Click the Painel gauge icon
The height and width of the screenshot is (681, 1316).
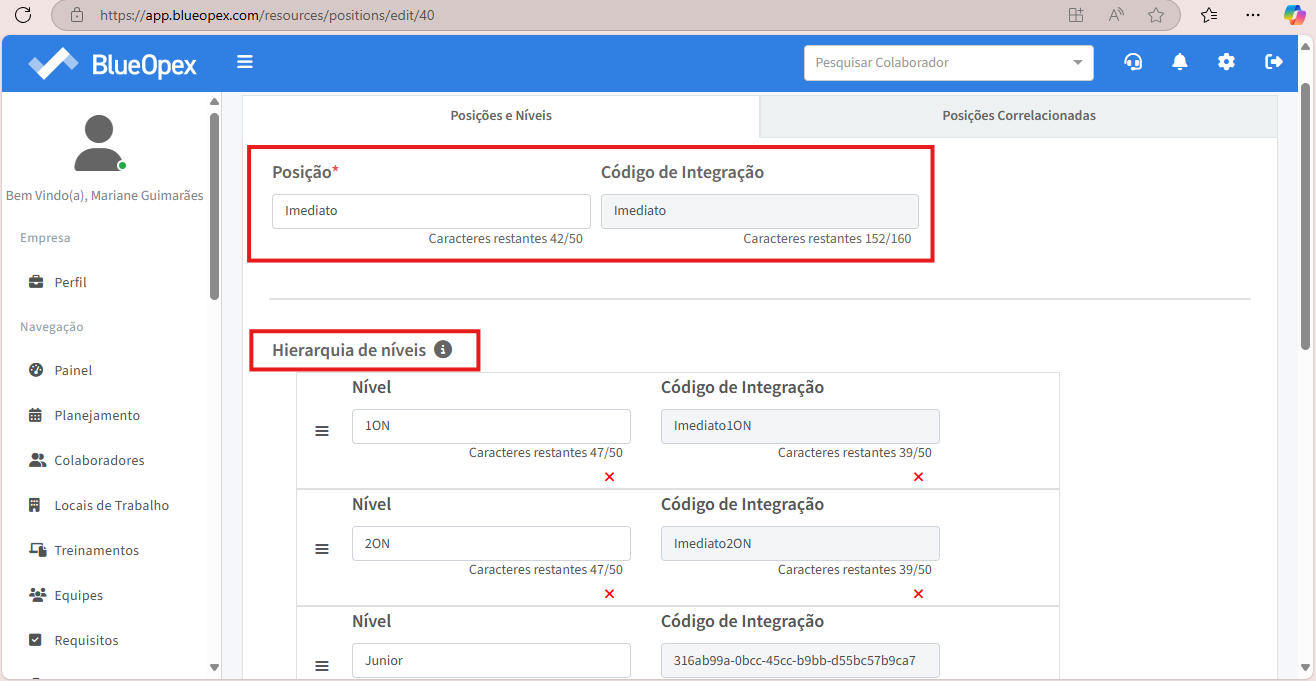coord(36,370)
